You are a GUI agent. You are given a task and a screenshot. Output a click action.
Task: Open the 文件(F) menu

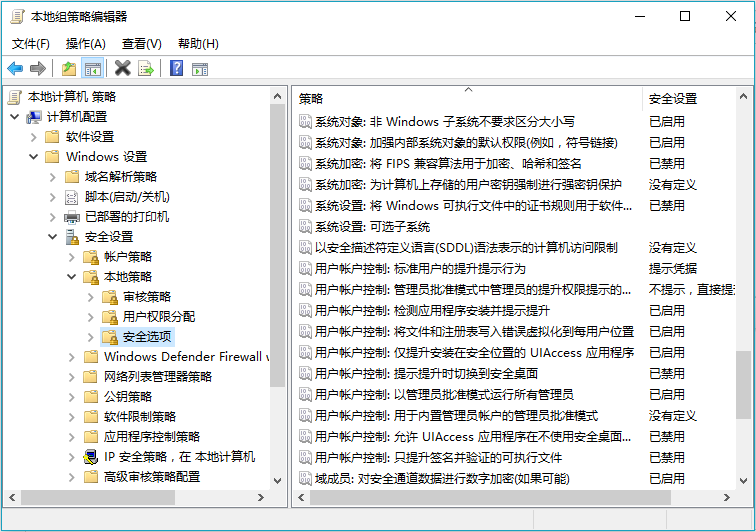[x=30, y=44]
